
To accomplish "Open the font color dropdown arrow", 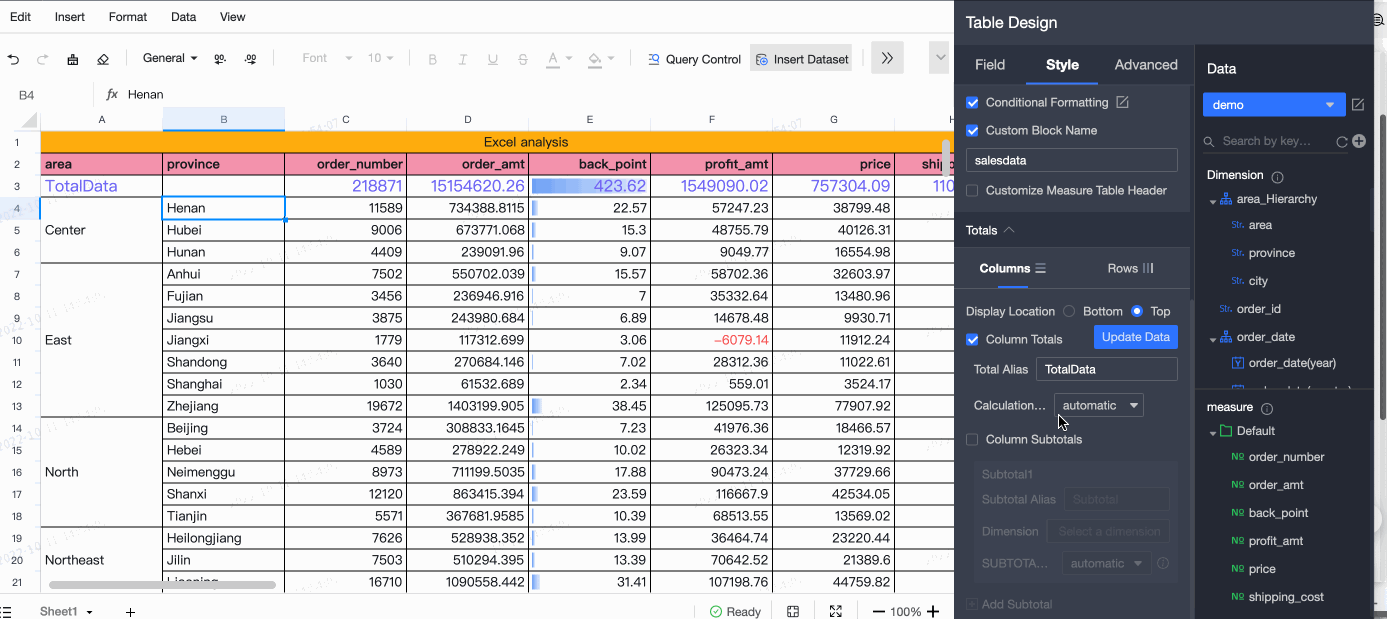I will coord(569,59).
